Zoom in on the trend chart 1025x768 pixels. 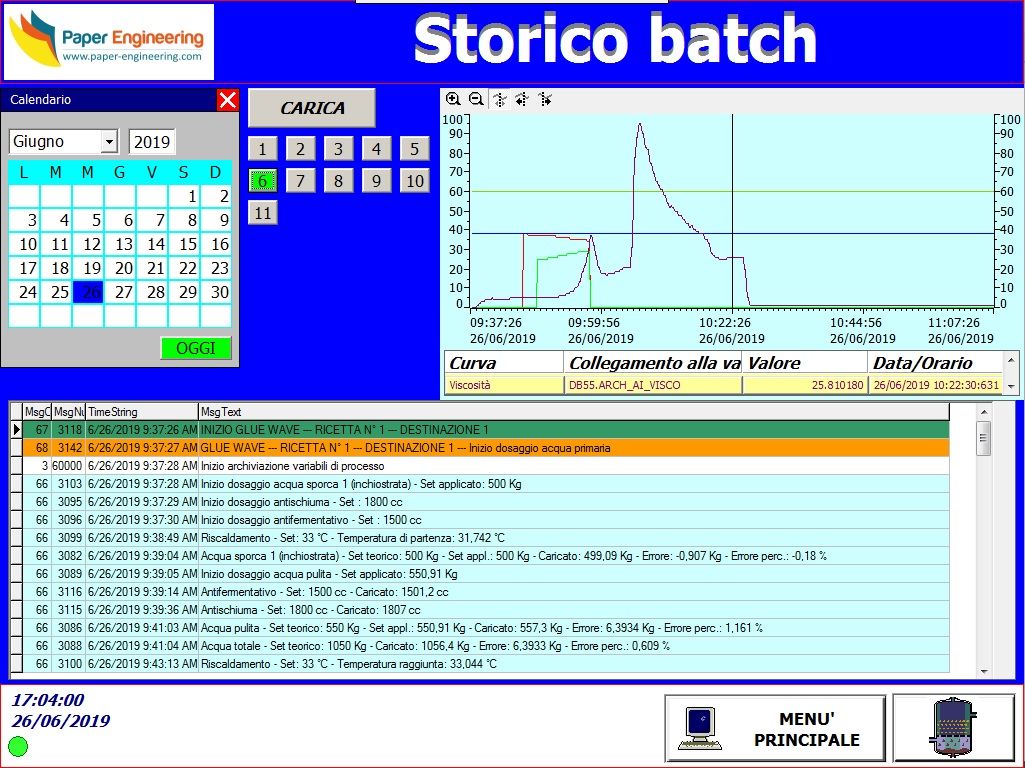point(452,99)
